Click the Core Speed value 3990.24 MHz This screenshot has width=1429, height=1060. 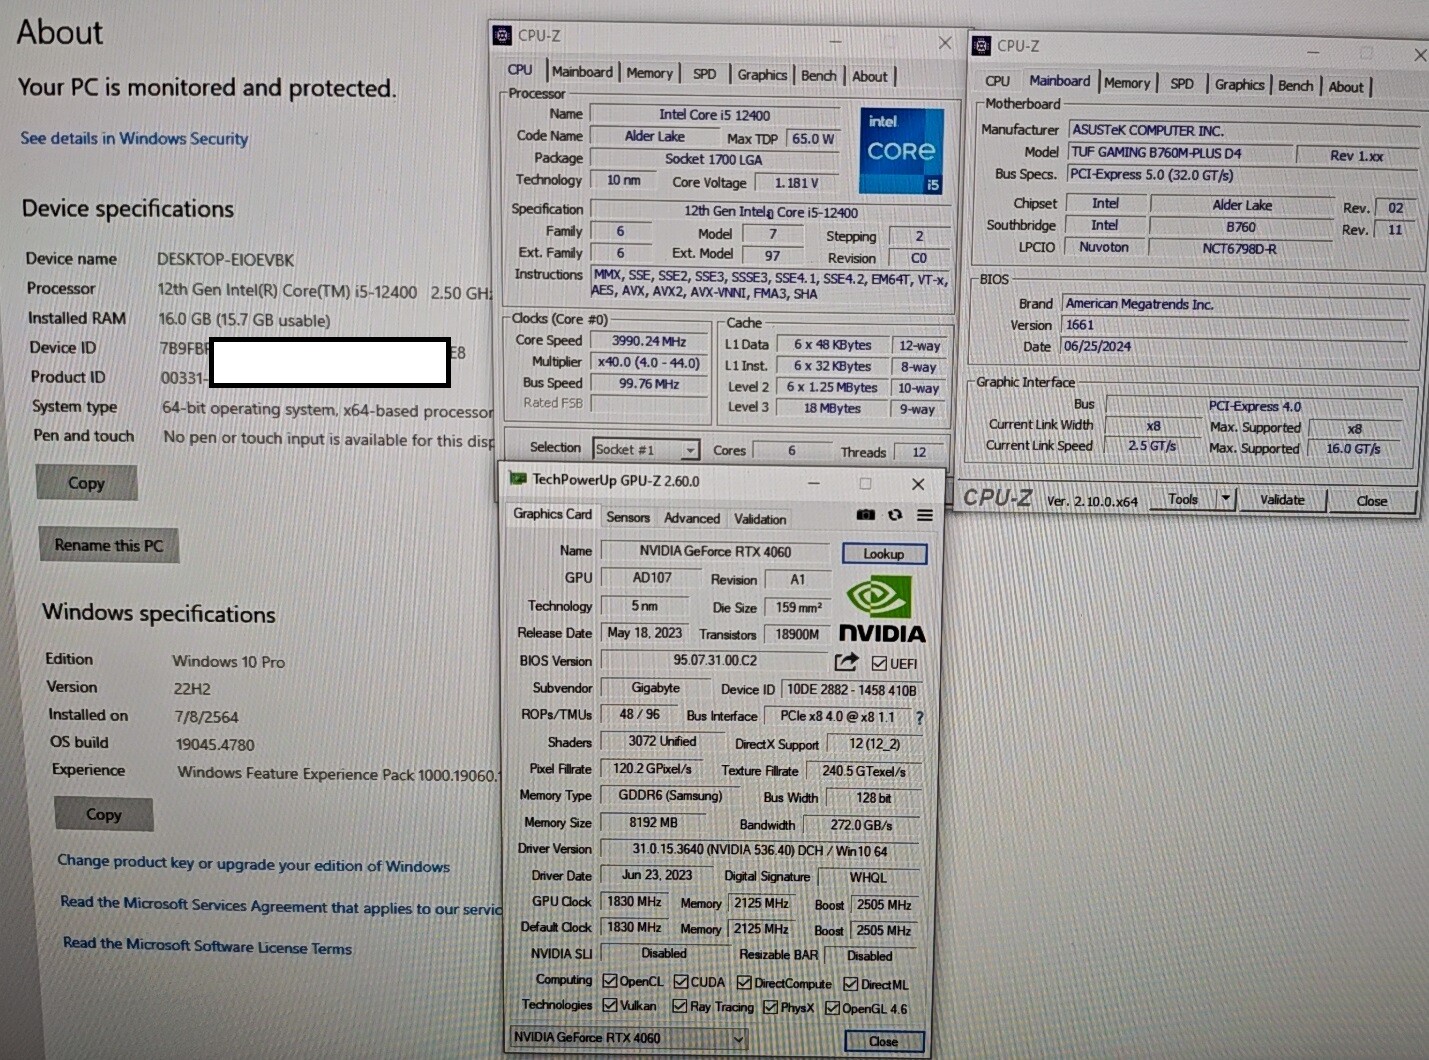(649, 341)
